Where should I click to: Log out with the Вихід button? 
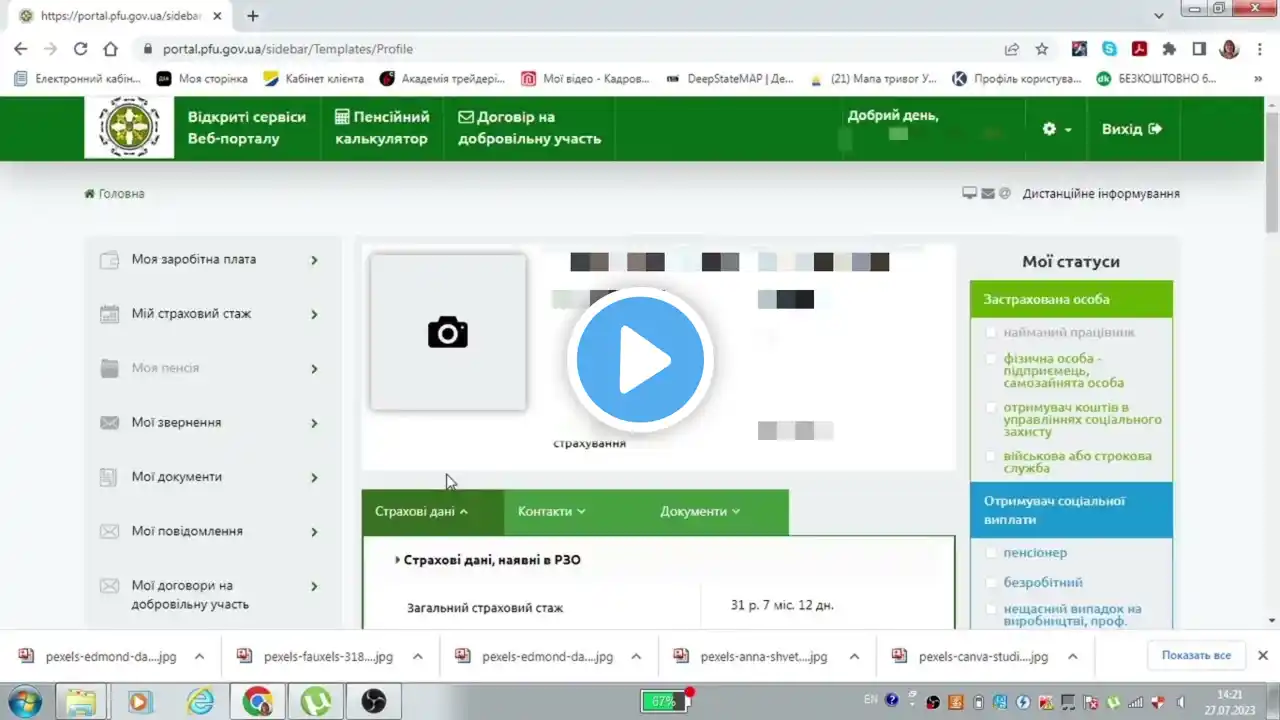[1132, 129]
